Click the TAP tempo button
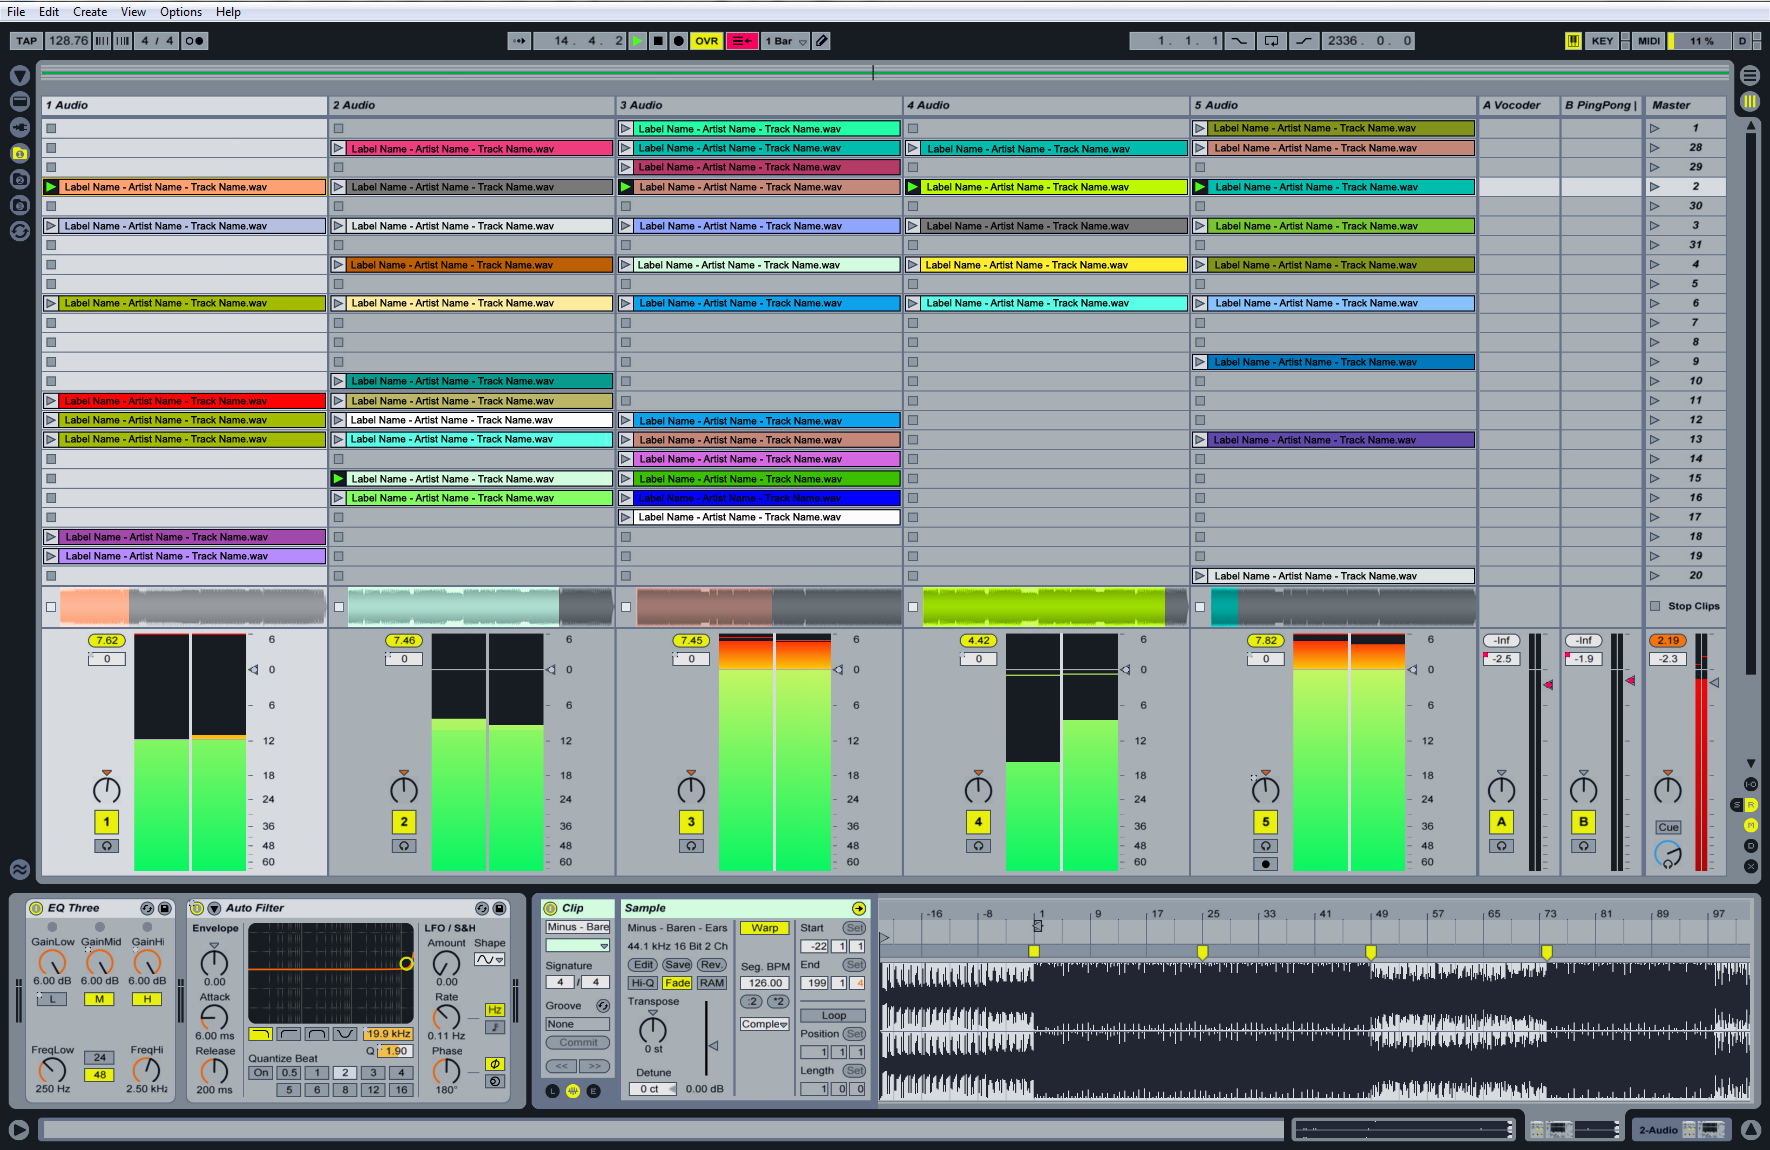Image resolution: width=1770 pixels, height=1150 pixels. point(26,41)
